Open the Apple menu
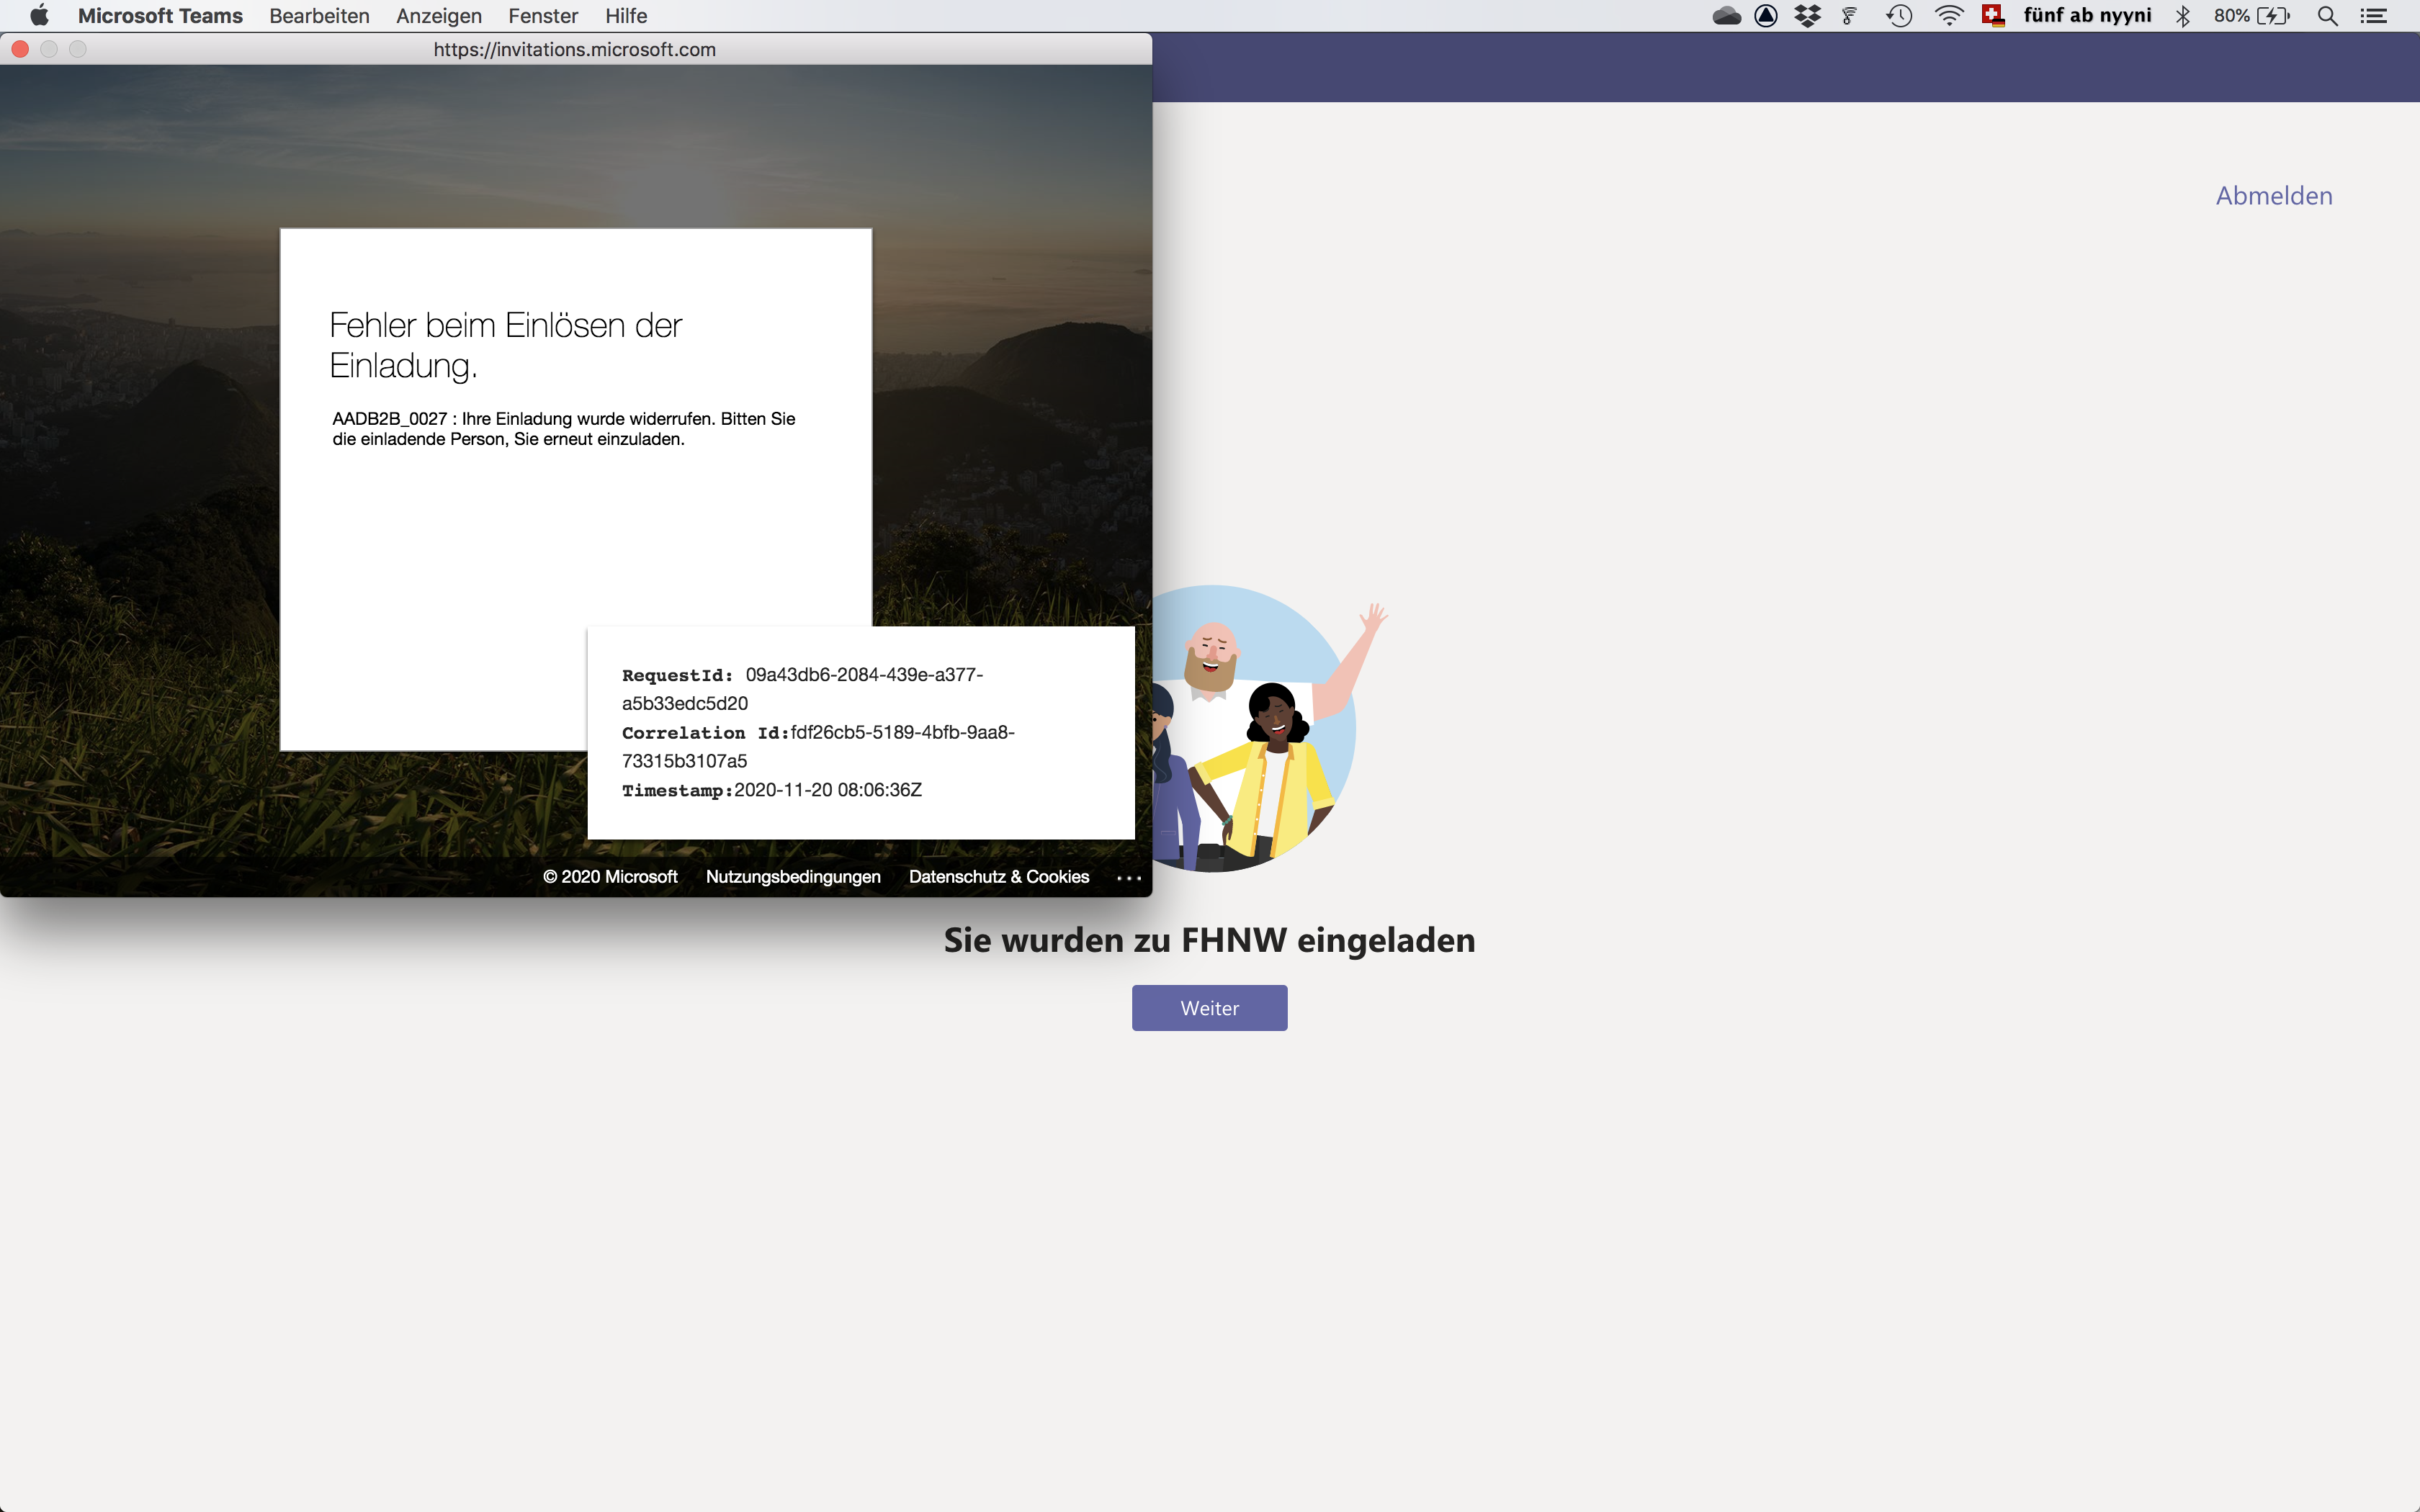Viewport: 2420px width, 1512px height. click(x=39, y=16)
